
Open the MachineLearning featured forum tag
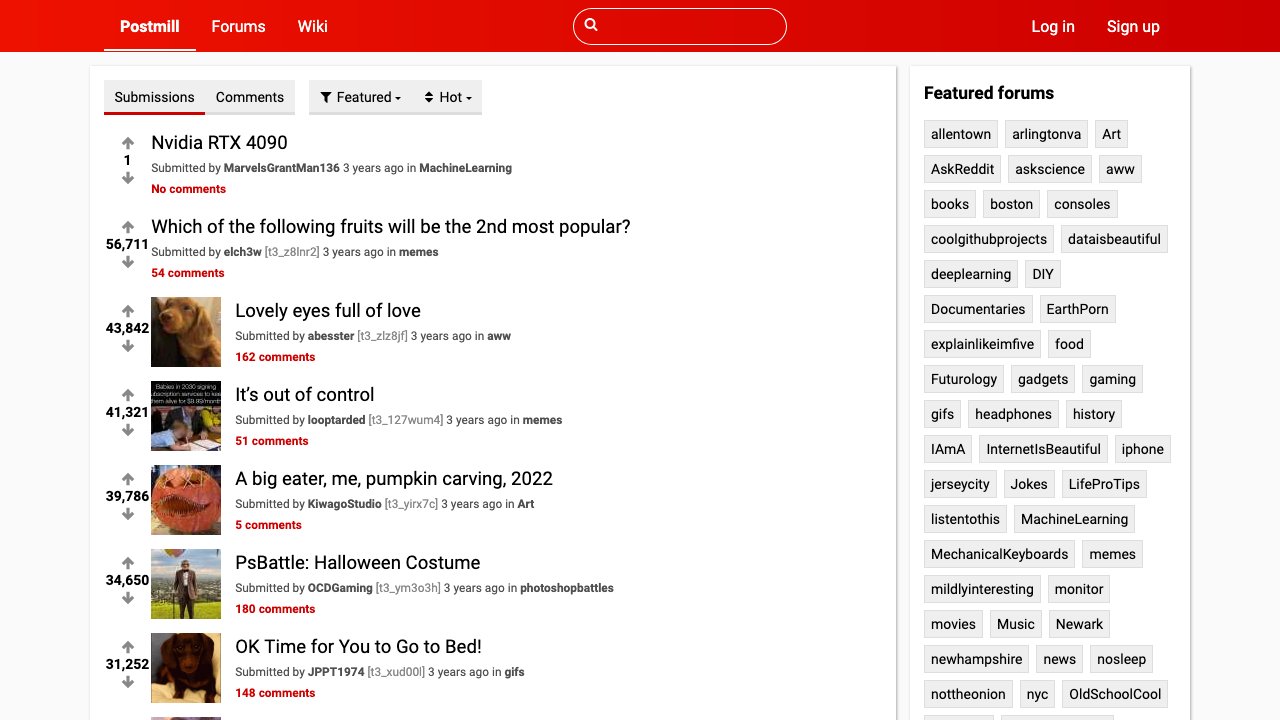[1074, 519]
